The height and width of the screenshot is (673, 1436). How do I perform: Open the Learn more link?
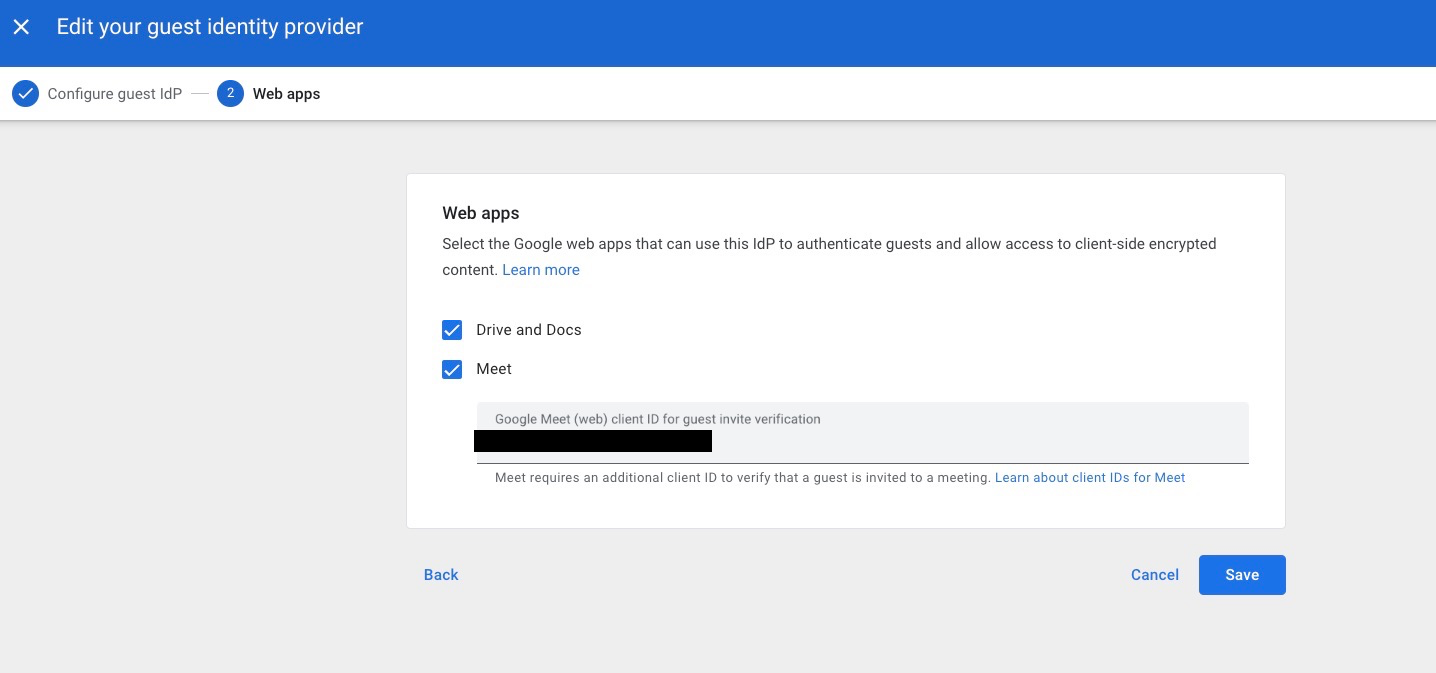(x=541, y=270)
